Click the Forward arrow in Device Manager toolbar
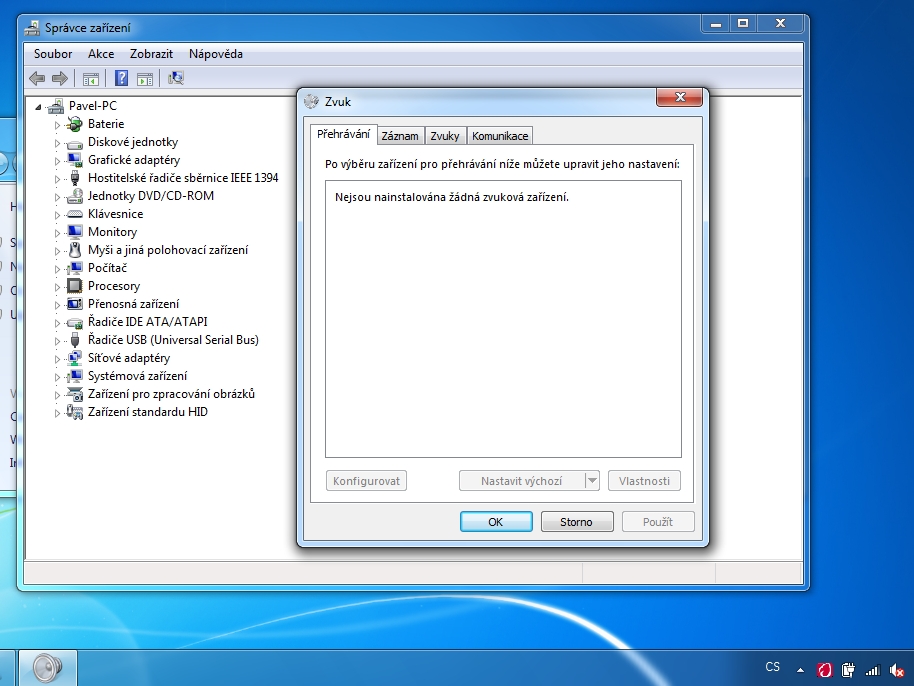 coord(60,78)
